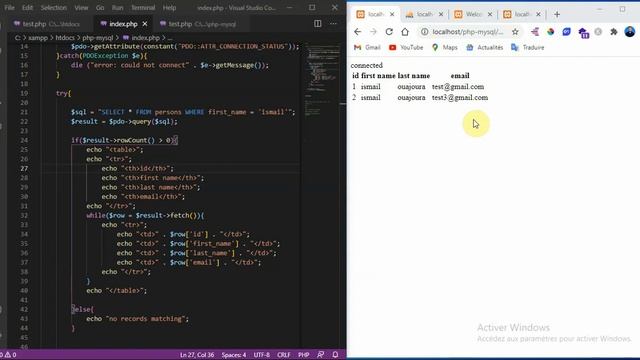Click the purple badge extension icon
640x360 pixels.
pos(583,33)
